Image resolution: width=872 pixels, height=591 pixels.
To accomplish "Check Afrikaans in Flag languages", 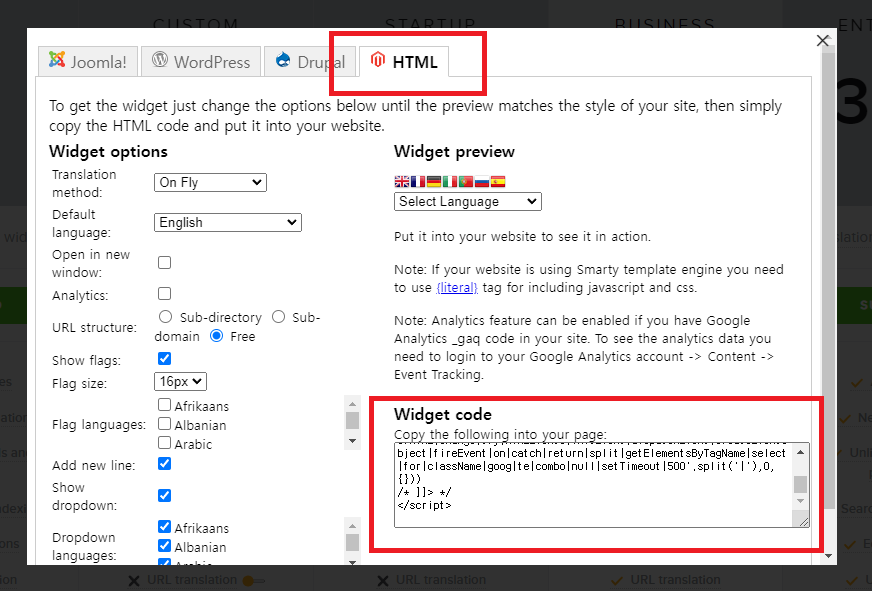I will pyautogui.click(x=164, y=405).
